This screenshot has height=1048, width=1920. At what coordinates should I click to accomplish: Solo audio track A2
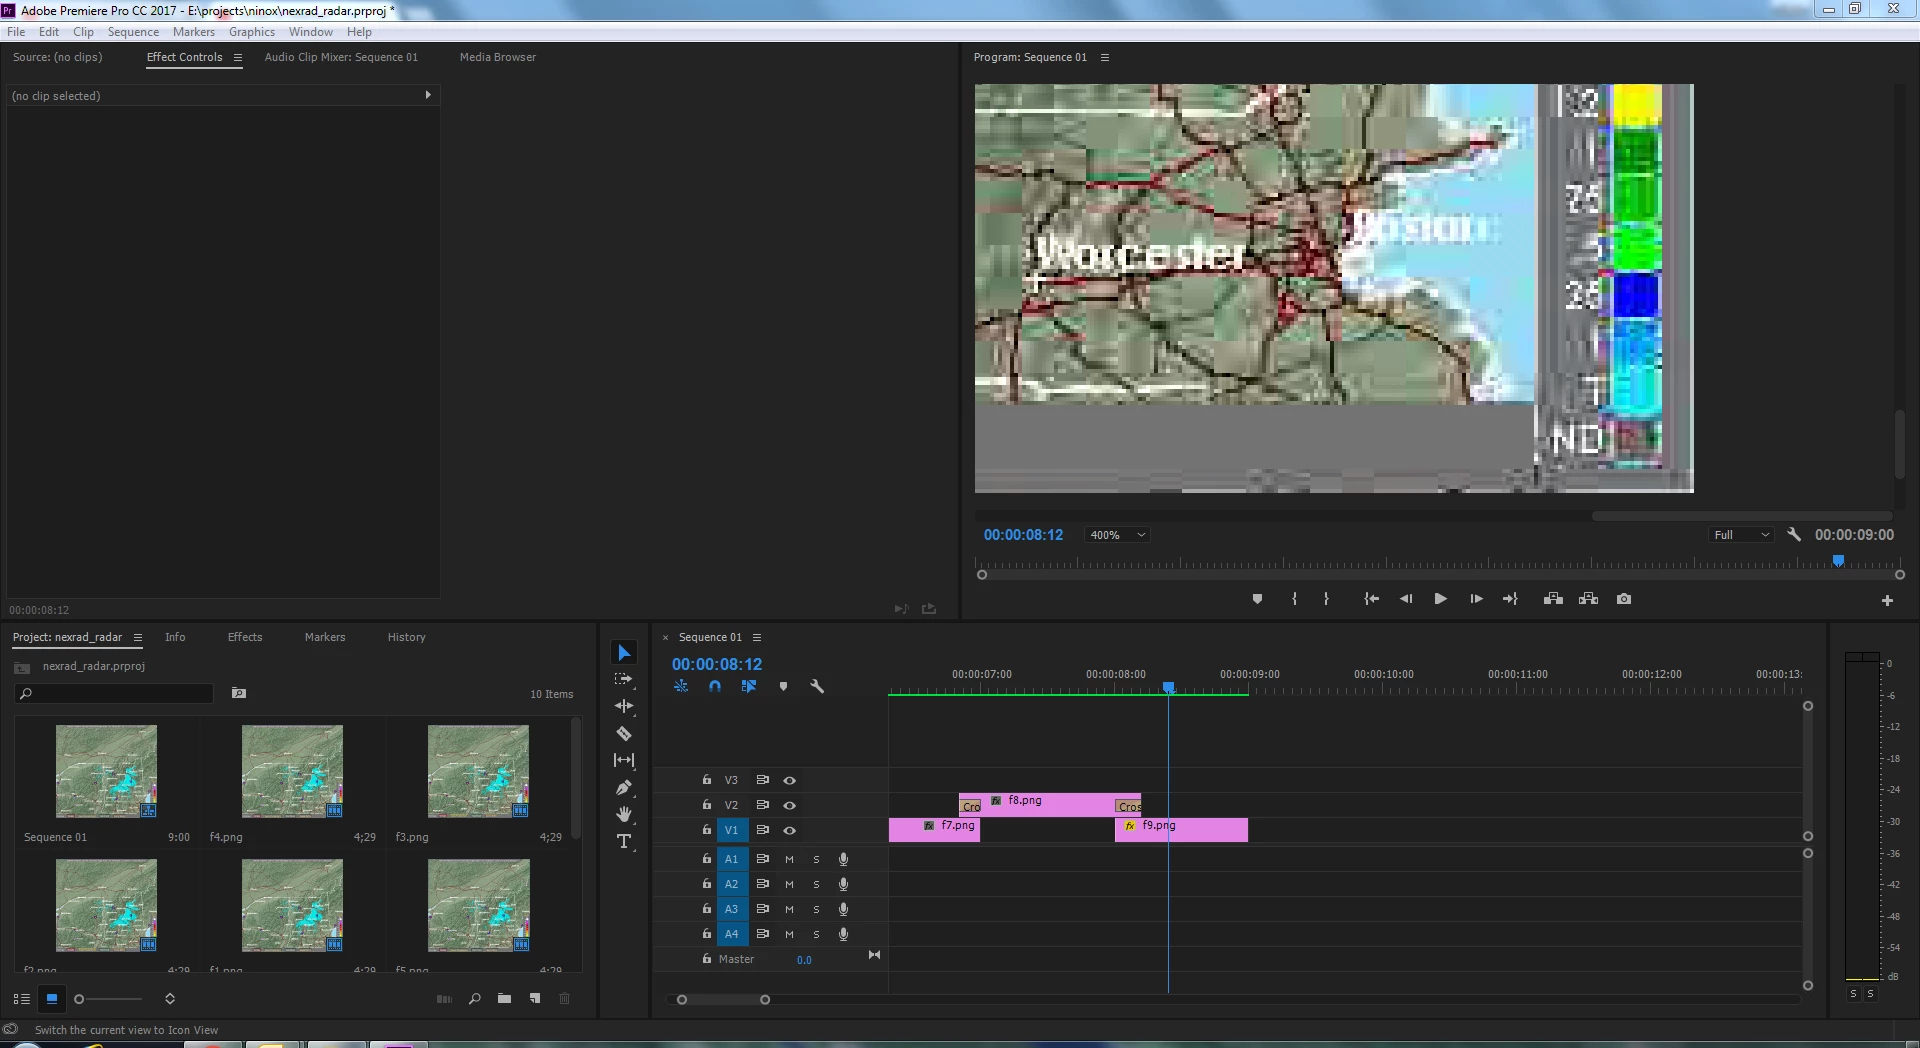click(816, 884)
